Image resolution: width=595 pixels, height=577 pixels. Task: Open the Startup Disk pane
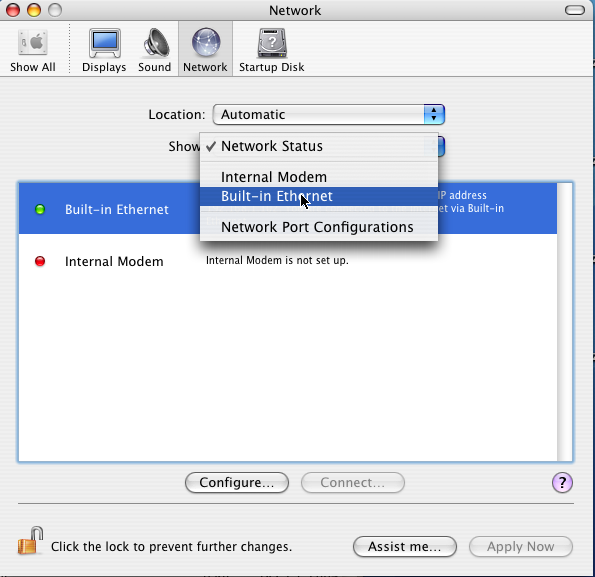point(272,50)
